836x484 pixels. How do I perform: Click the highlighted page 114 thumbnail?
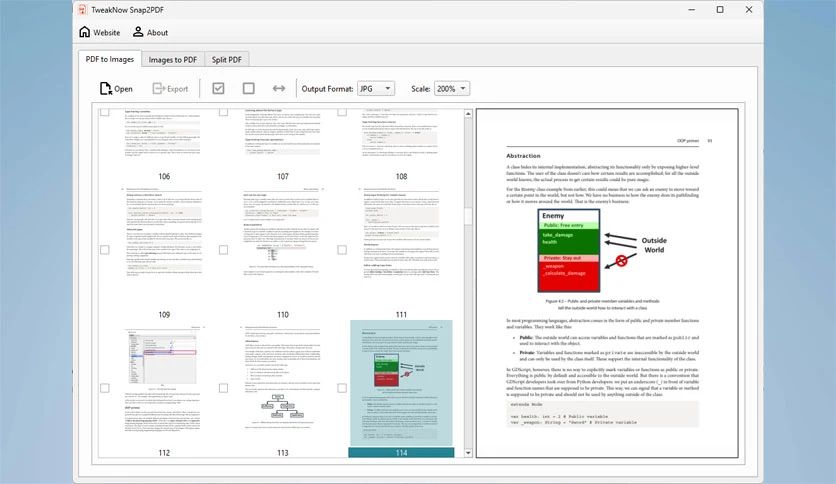pyautogui.click(x=401, y=383)
